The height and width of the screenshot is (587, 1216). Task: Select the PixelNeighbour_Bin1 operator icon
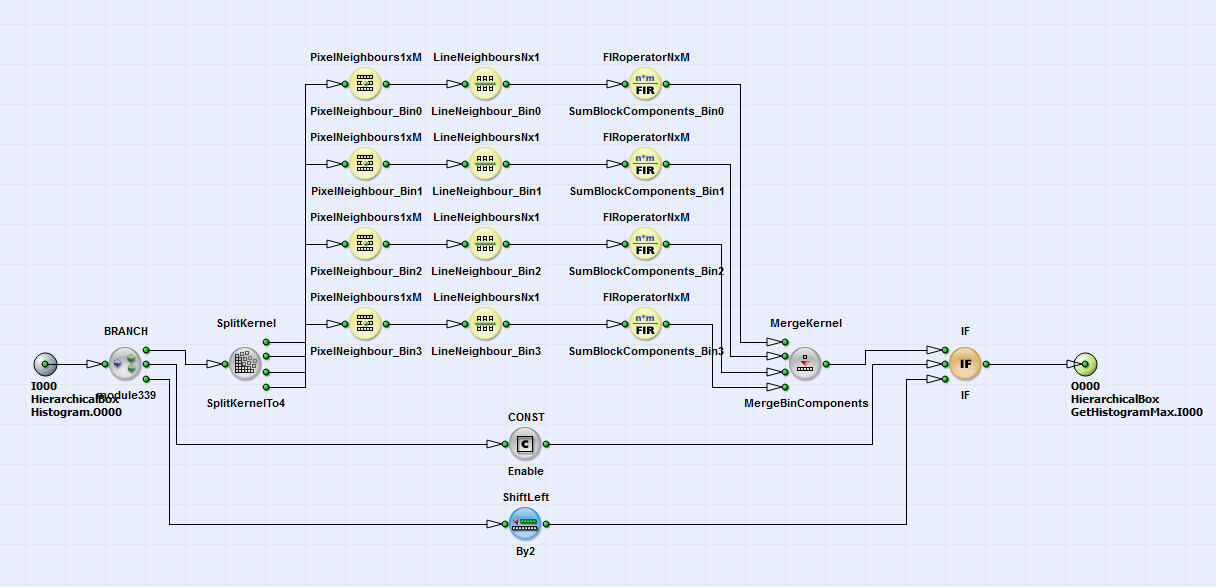[x=365, y=164]
